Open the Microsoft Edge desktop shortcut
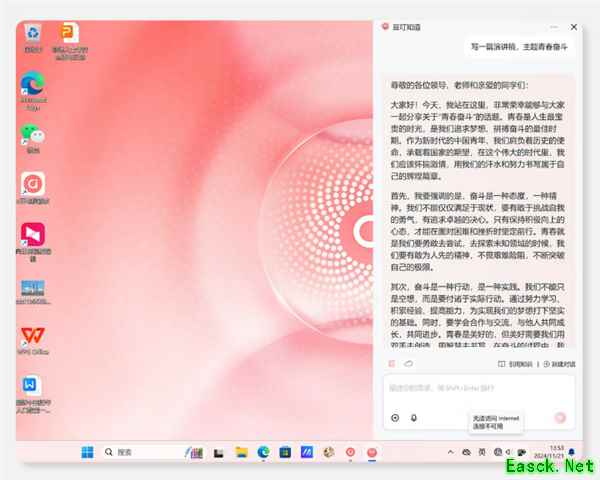 (33, 86)
